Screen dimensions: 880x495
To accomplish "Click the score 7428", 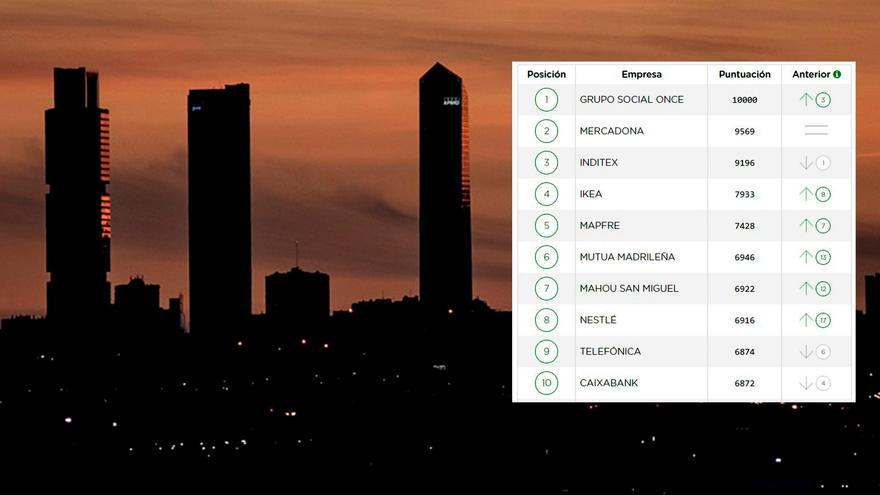I will click(x=744, y=226).
